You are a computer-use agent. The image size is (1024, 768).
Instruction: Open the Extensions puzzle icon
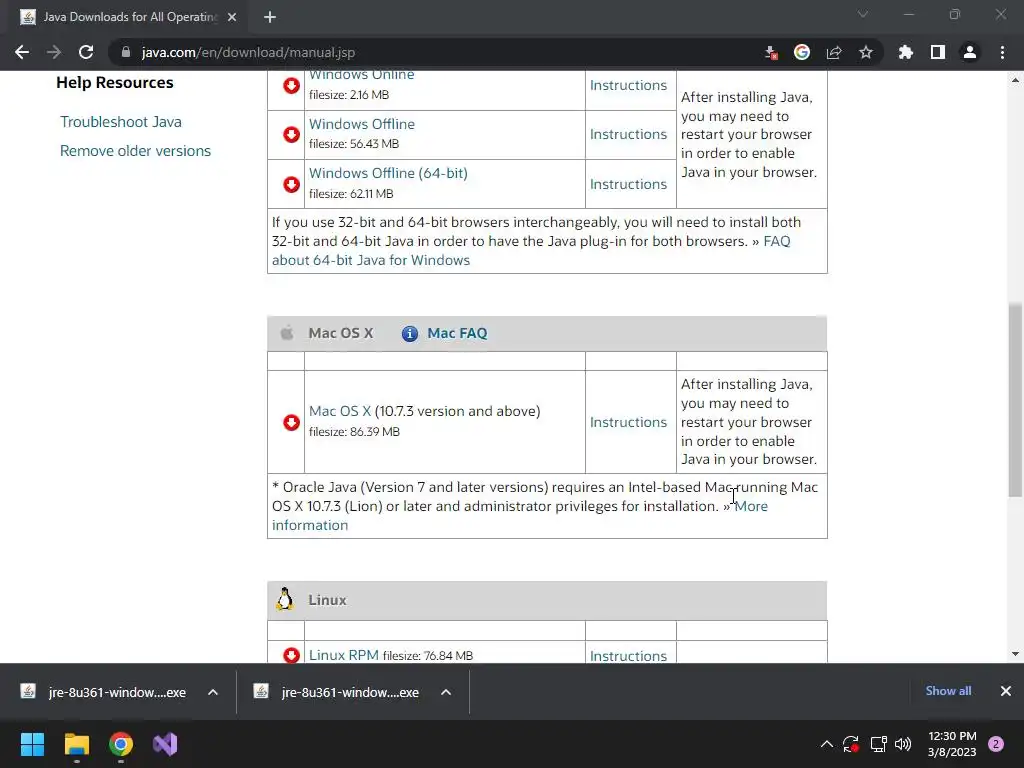(906, 52)
